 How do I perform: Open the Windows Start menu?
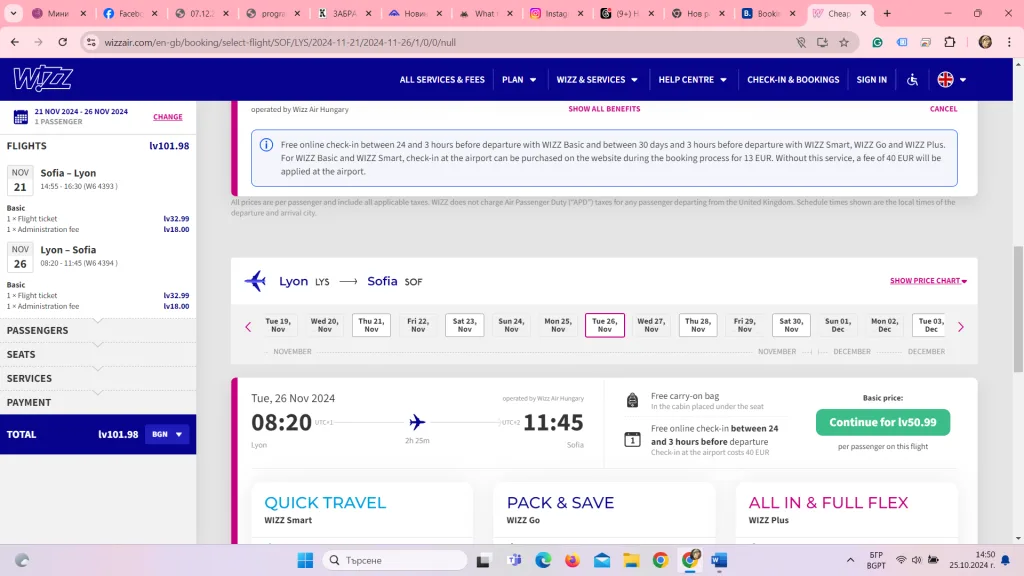tap(305, 560)
